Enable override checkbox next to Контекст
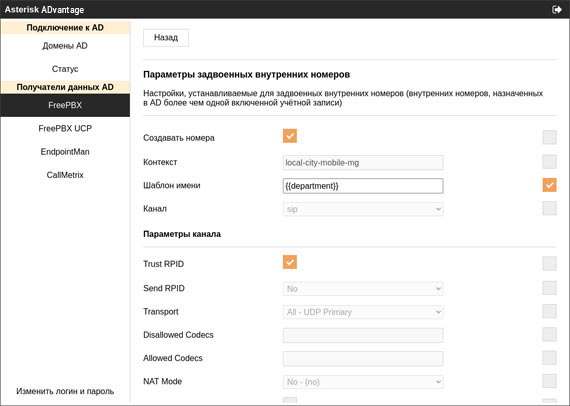 coord(549,162)
